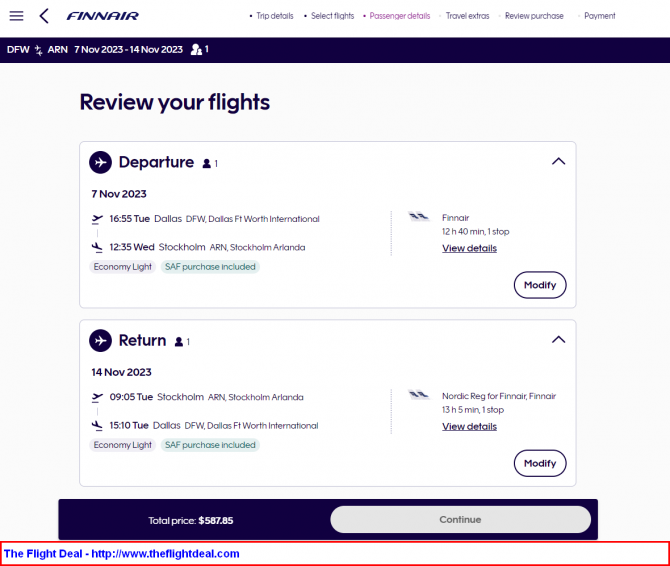670x566 pixels.
Task: Go back using the left arrow icon
Action: (44, 16)
